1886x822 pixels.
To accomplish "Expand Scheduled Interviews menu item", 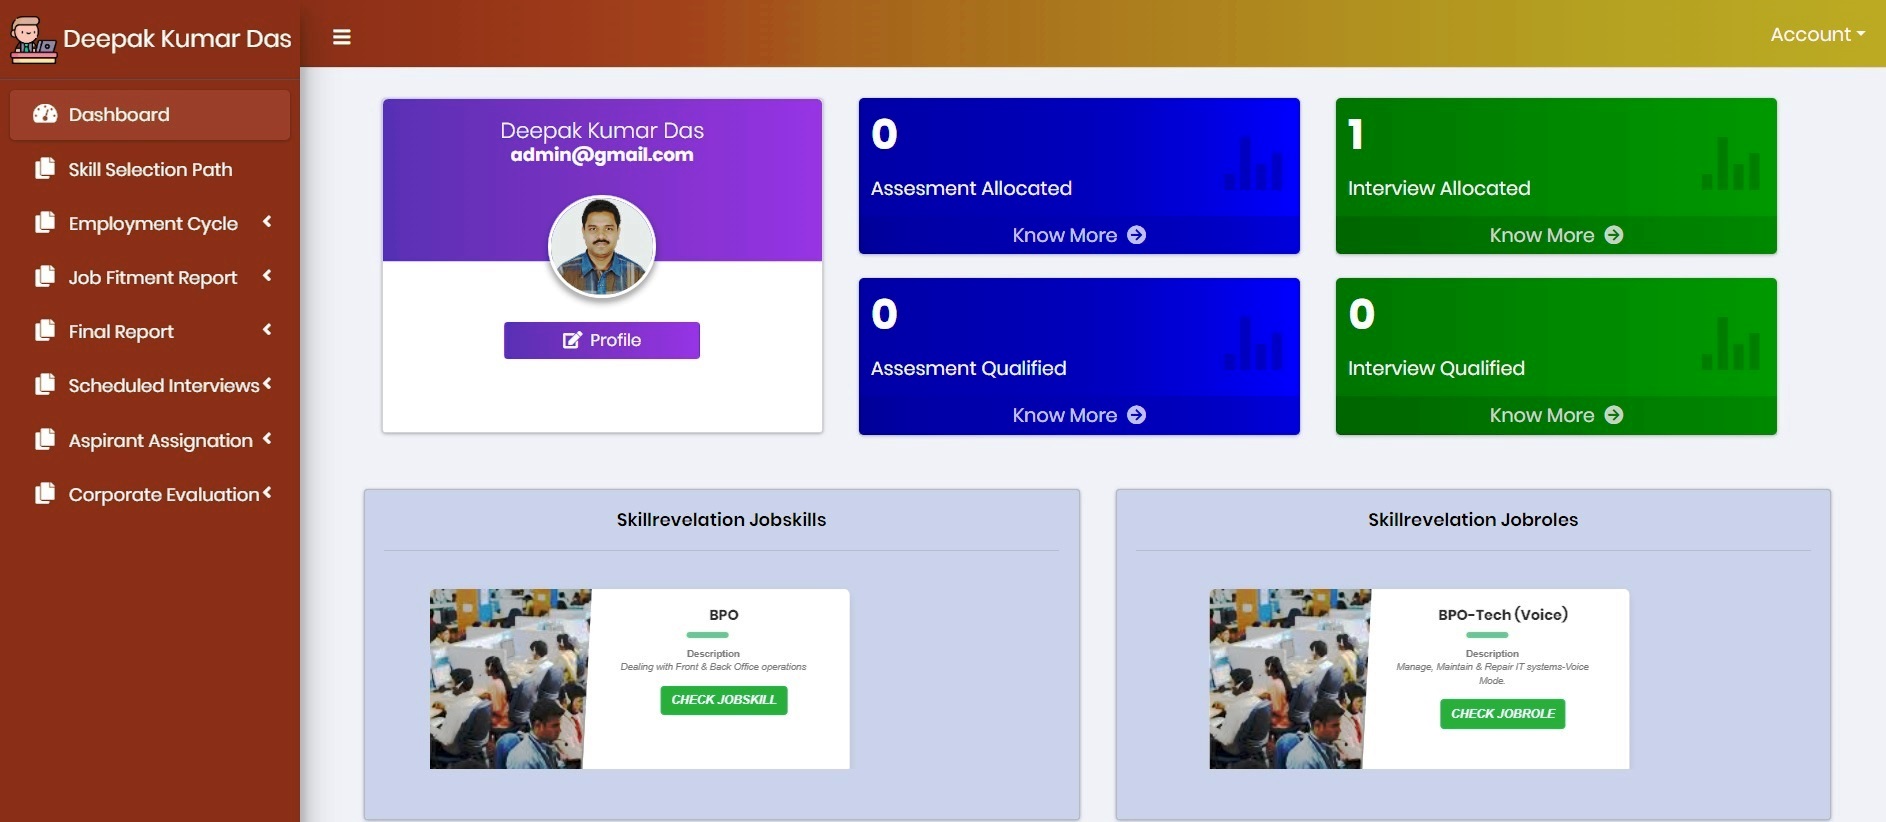I will point(150,385).
